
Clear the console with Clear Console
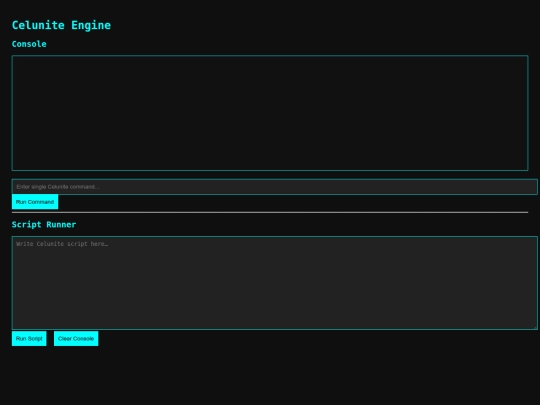coord(76,339)
